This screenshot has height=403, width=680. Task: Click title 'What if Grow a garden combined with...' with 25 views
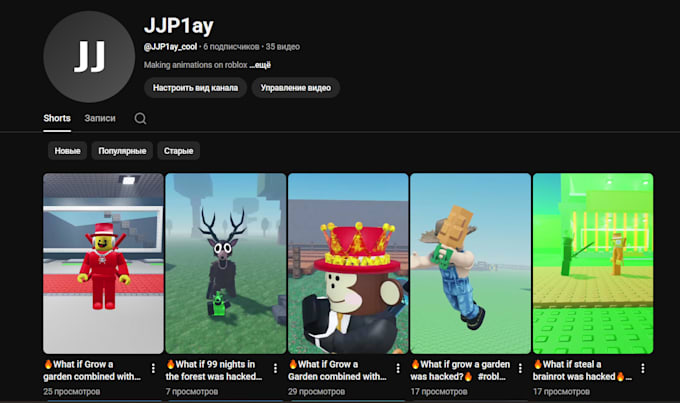coord(92,370)
